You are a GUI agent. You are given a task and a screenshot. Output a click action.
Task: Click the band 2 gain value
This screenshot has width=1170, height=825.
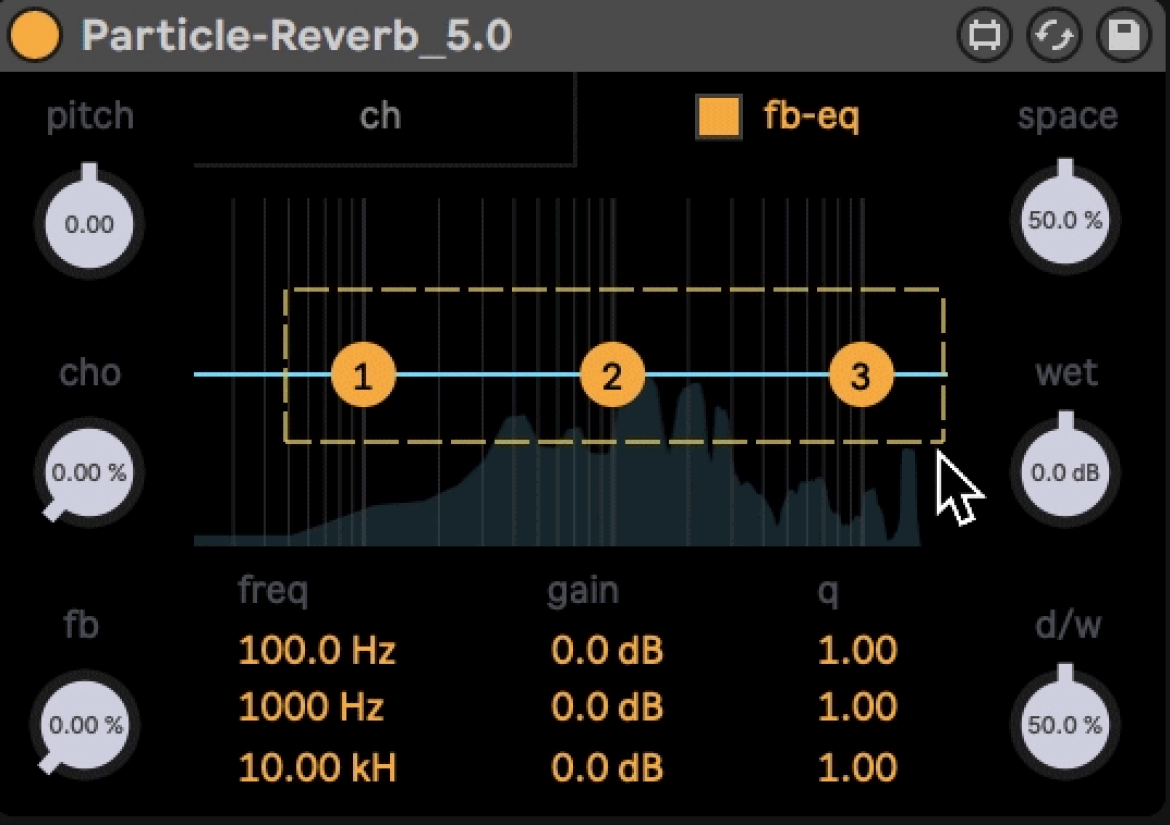click(607, 707)
